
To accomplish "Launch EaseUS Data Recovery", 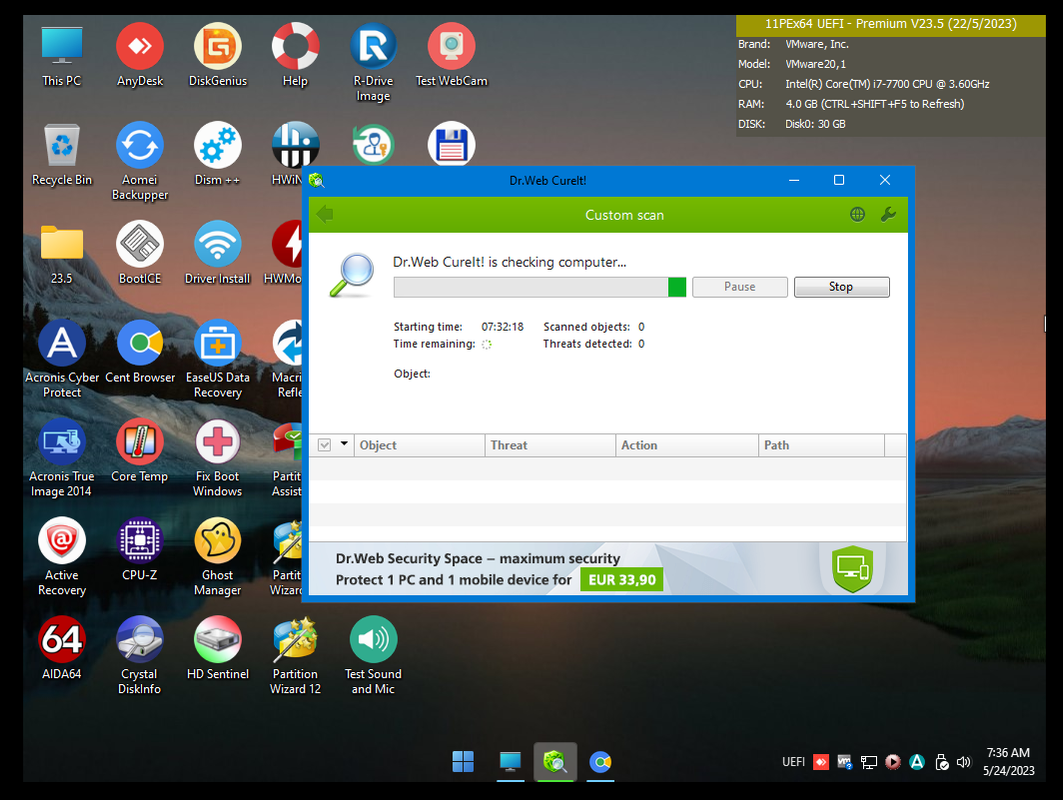I will point(218,359).
